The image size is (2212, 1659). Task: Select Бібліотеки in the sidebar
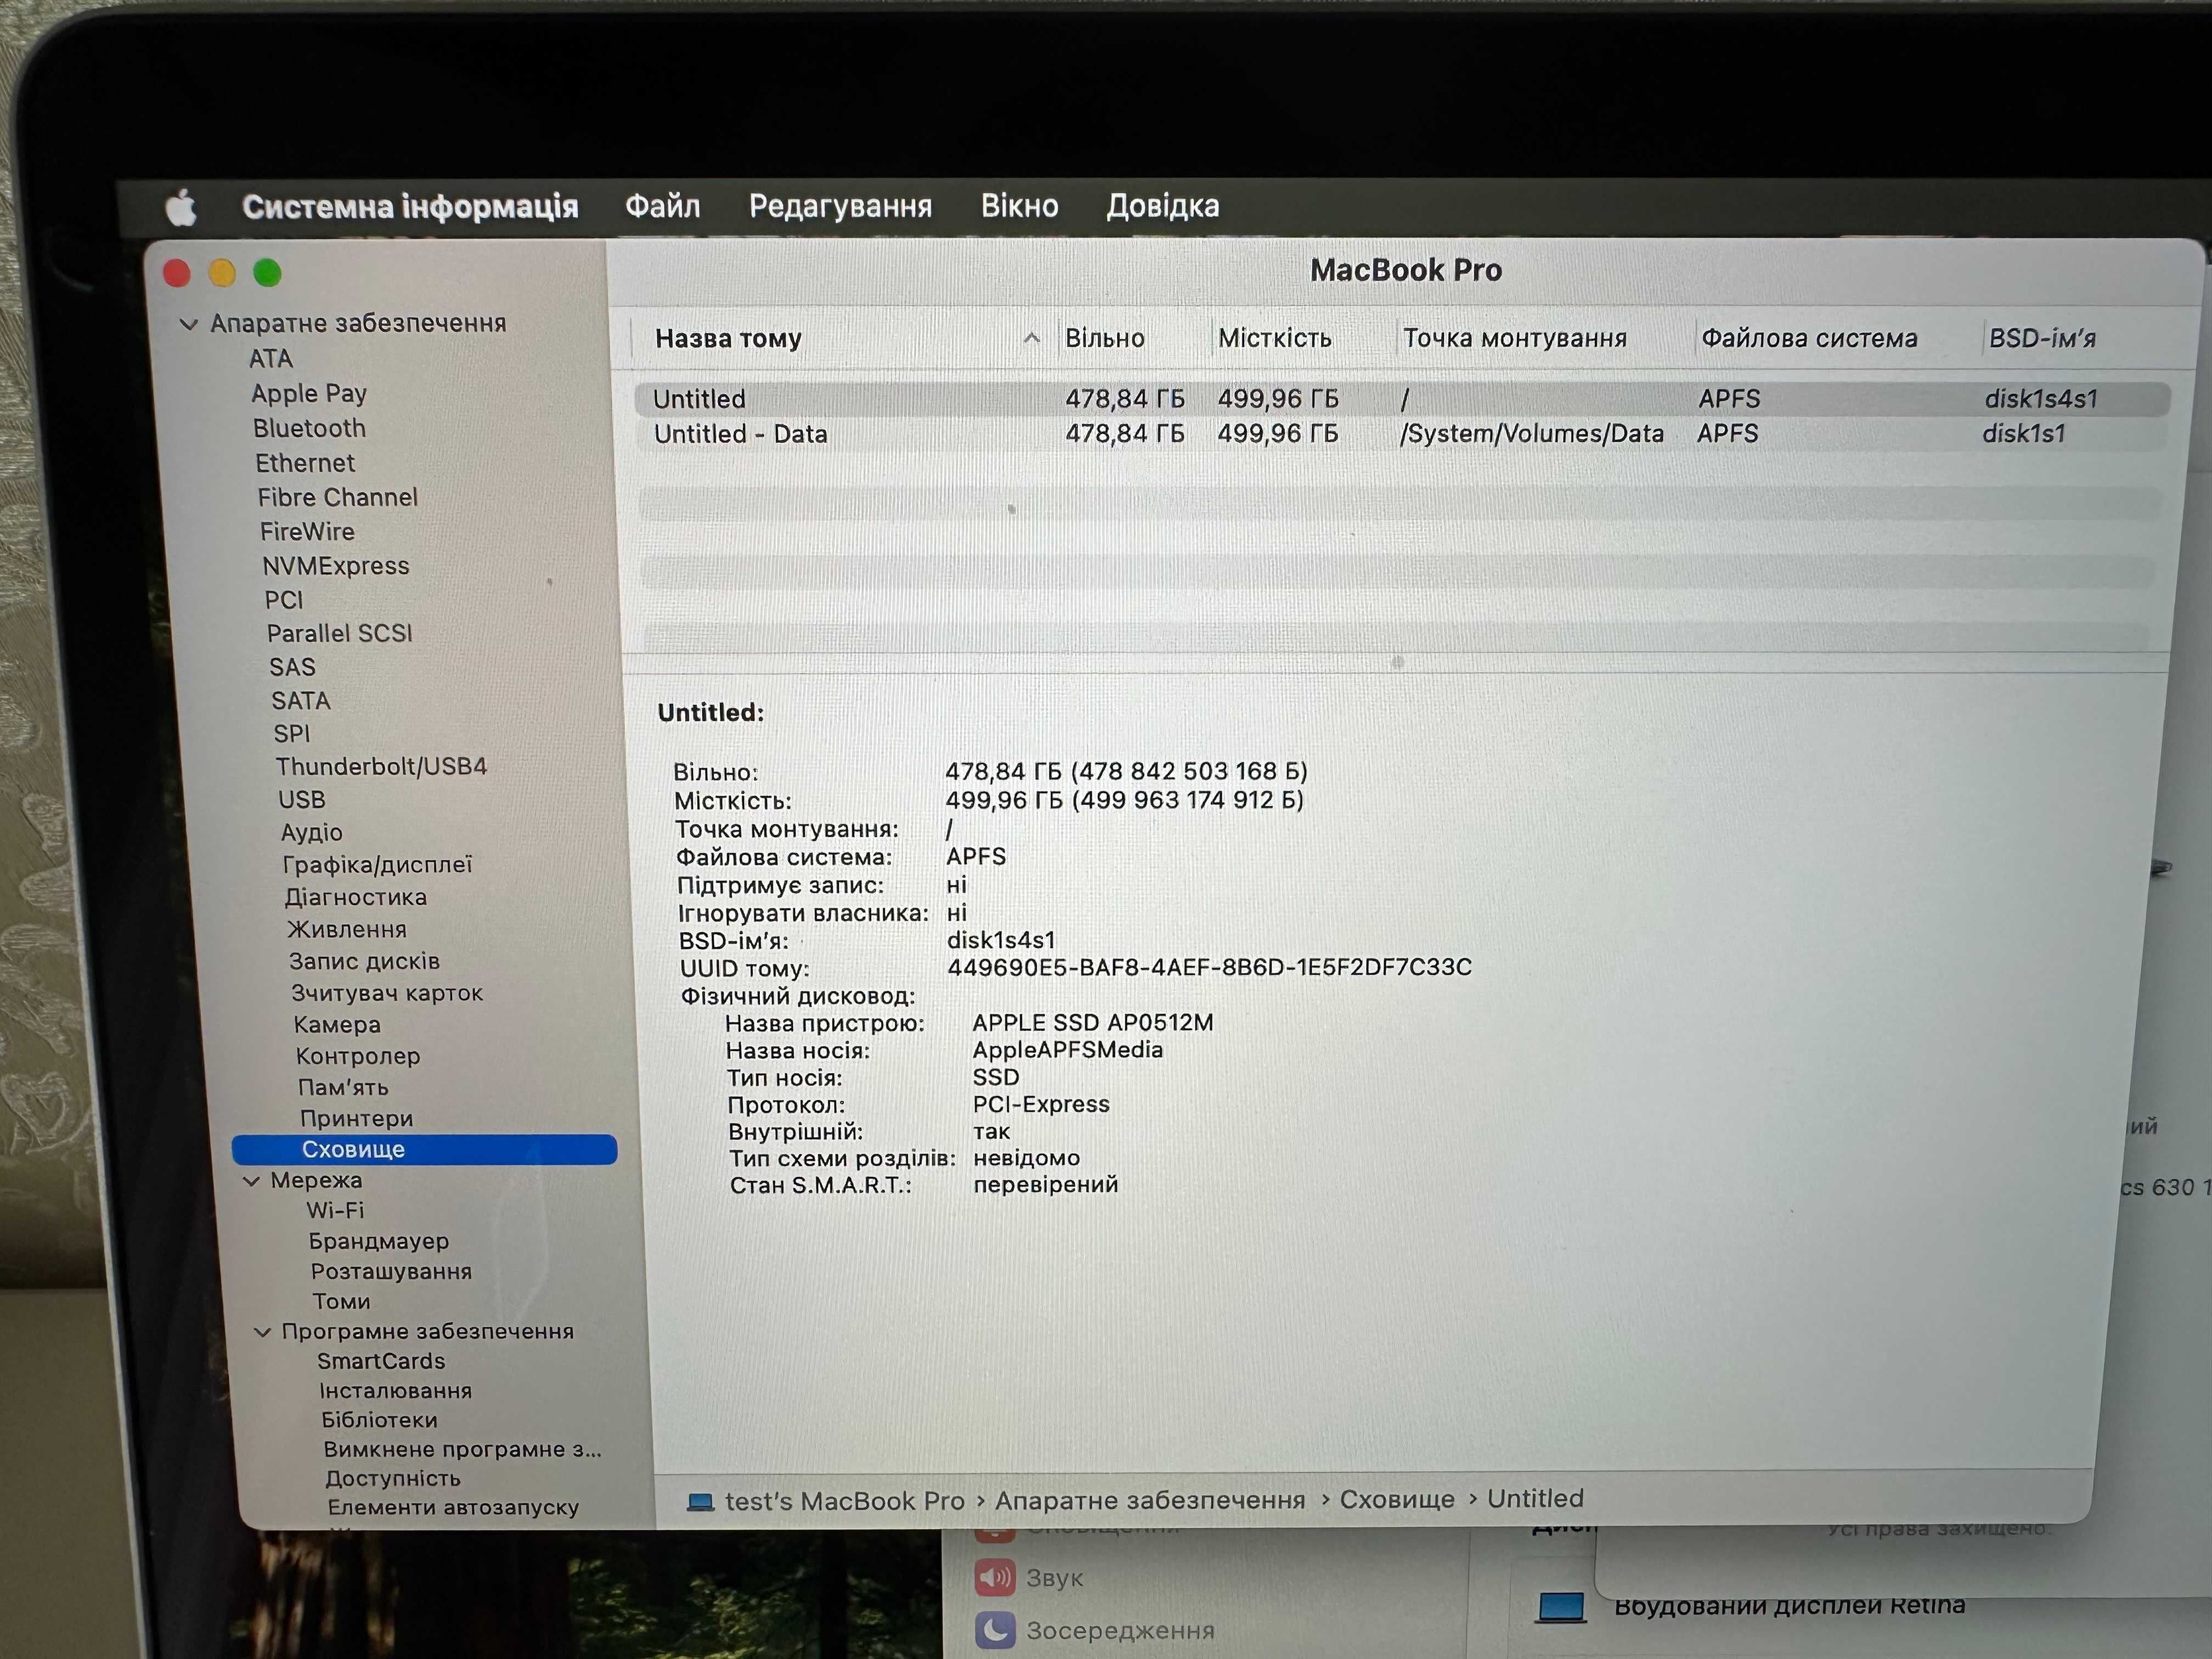point(379,1421)
